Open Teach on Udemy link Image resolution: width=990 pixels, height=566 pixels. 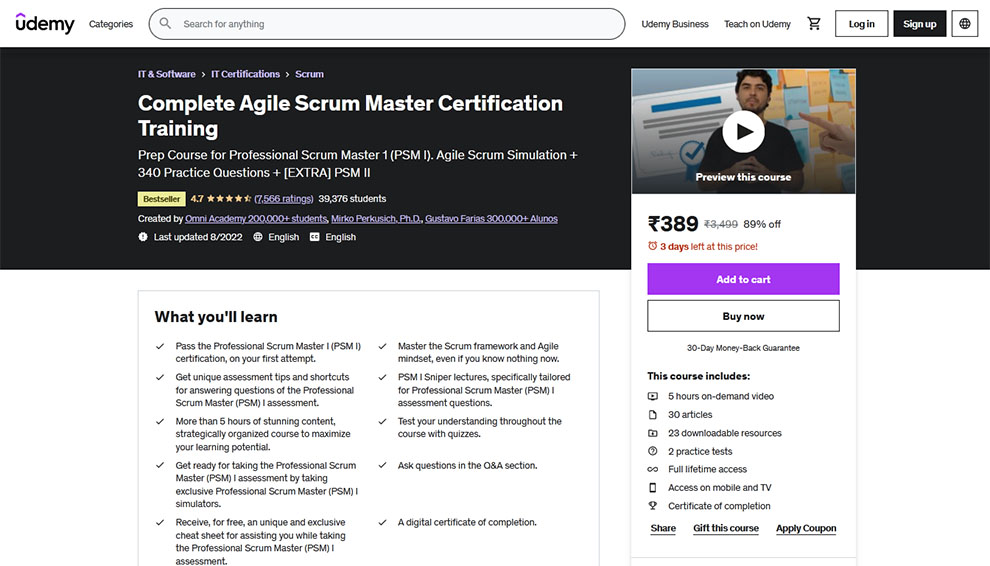coord(757,24)
